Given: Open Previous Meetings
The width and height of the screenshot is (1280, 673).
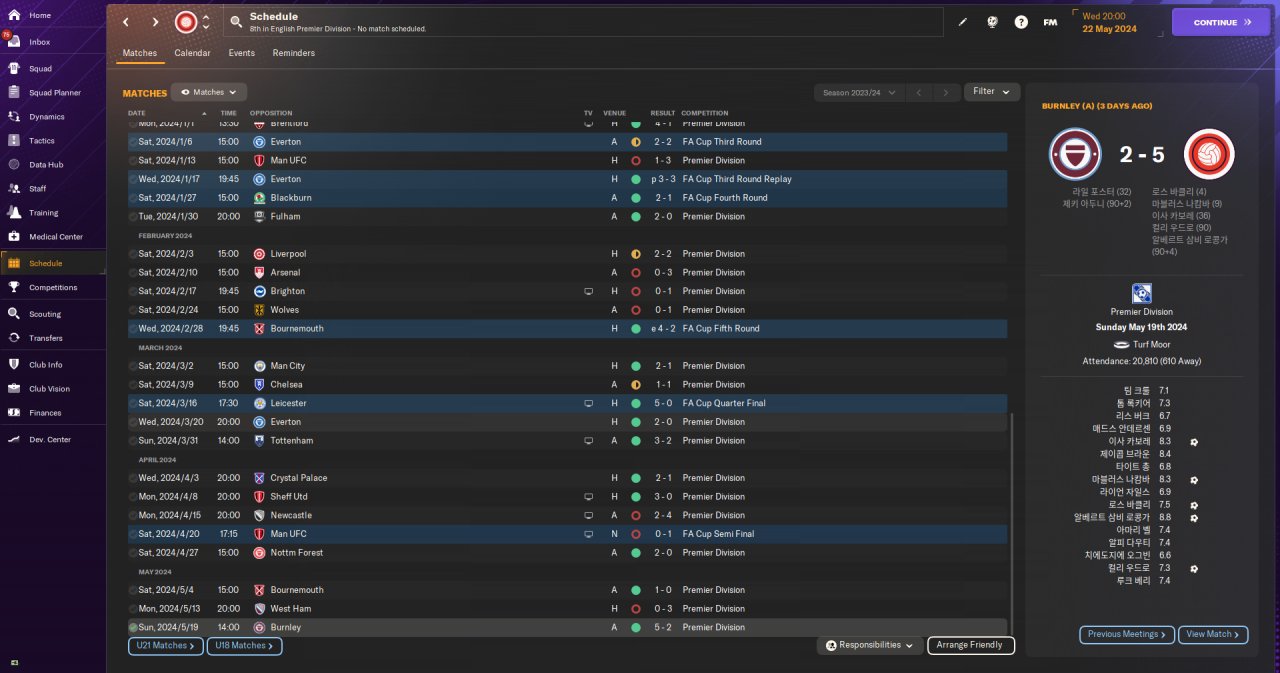Looking at the screenshot, I should 1127,634.
